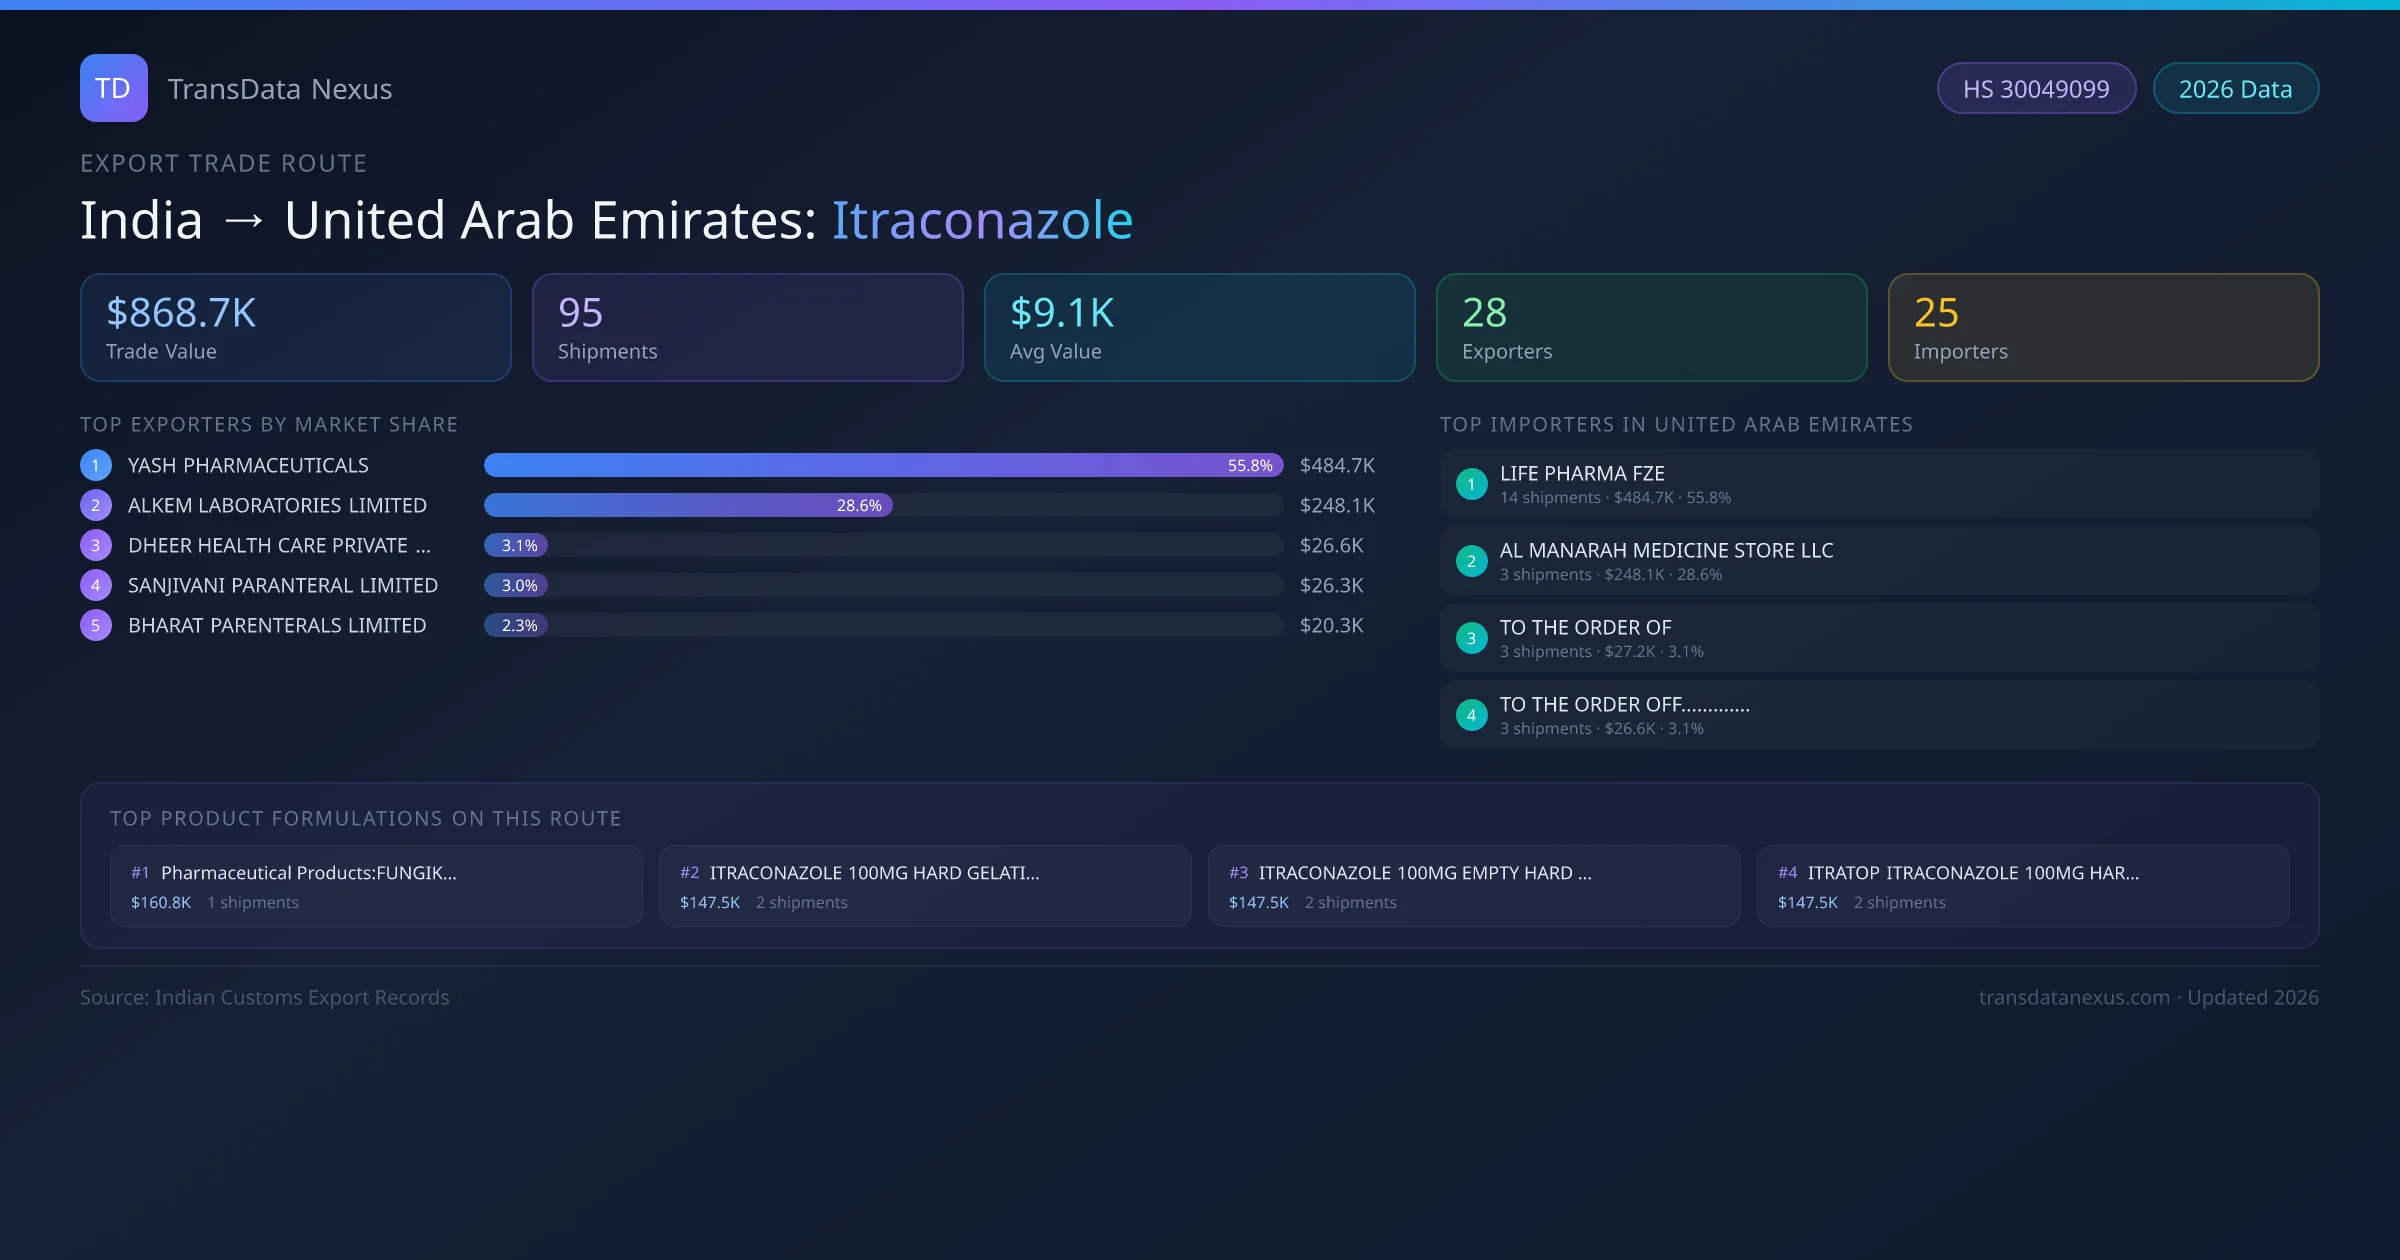Image resolution: width=2400 pixels, height=1260 pixels.
Task: Select the badge for AL MANARAH MEDICINE STORE
Action: click(x=1471, y=561)
